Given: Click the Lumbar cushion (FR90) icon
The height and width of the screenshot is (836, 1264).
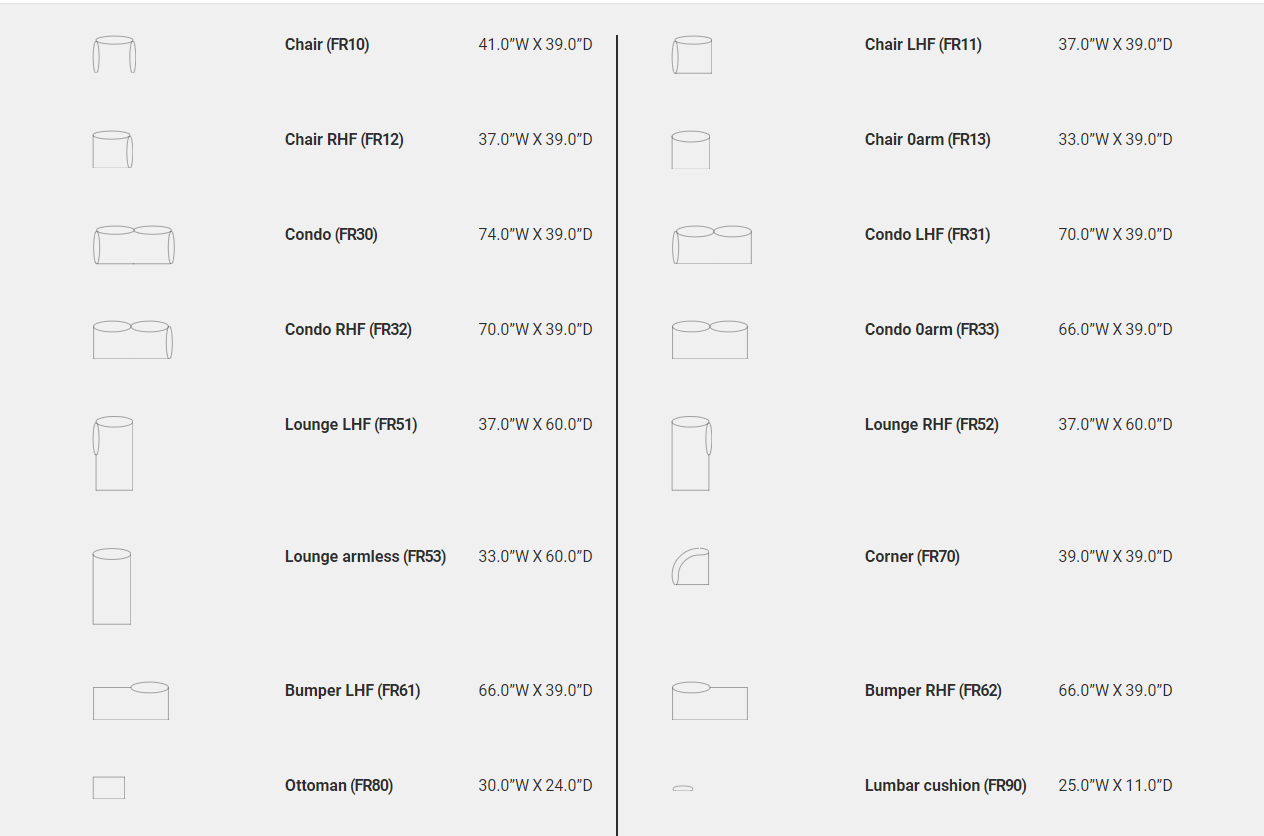Looking at the screenshot, I should [683, 788].
